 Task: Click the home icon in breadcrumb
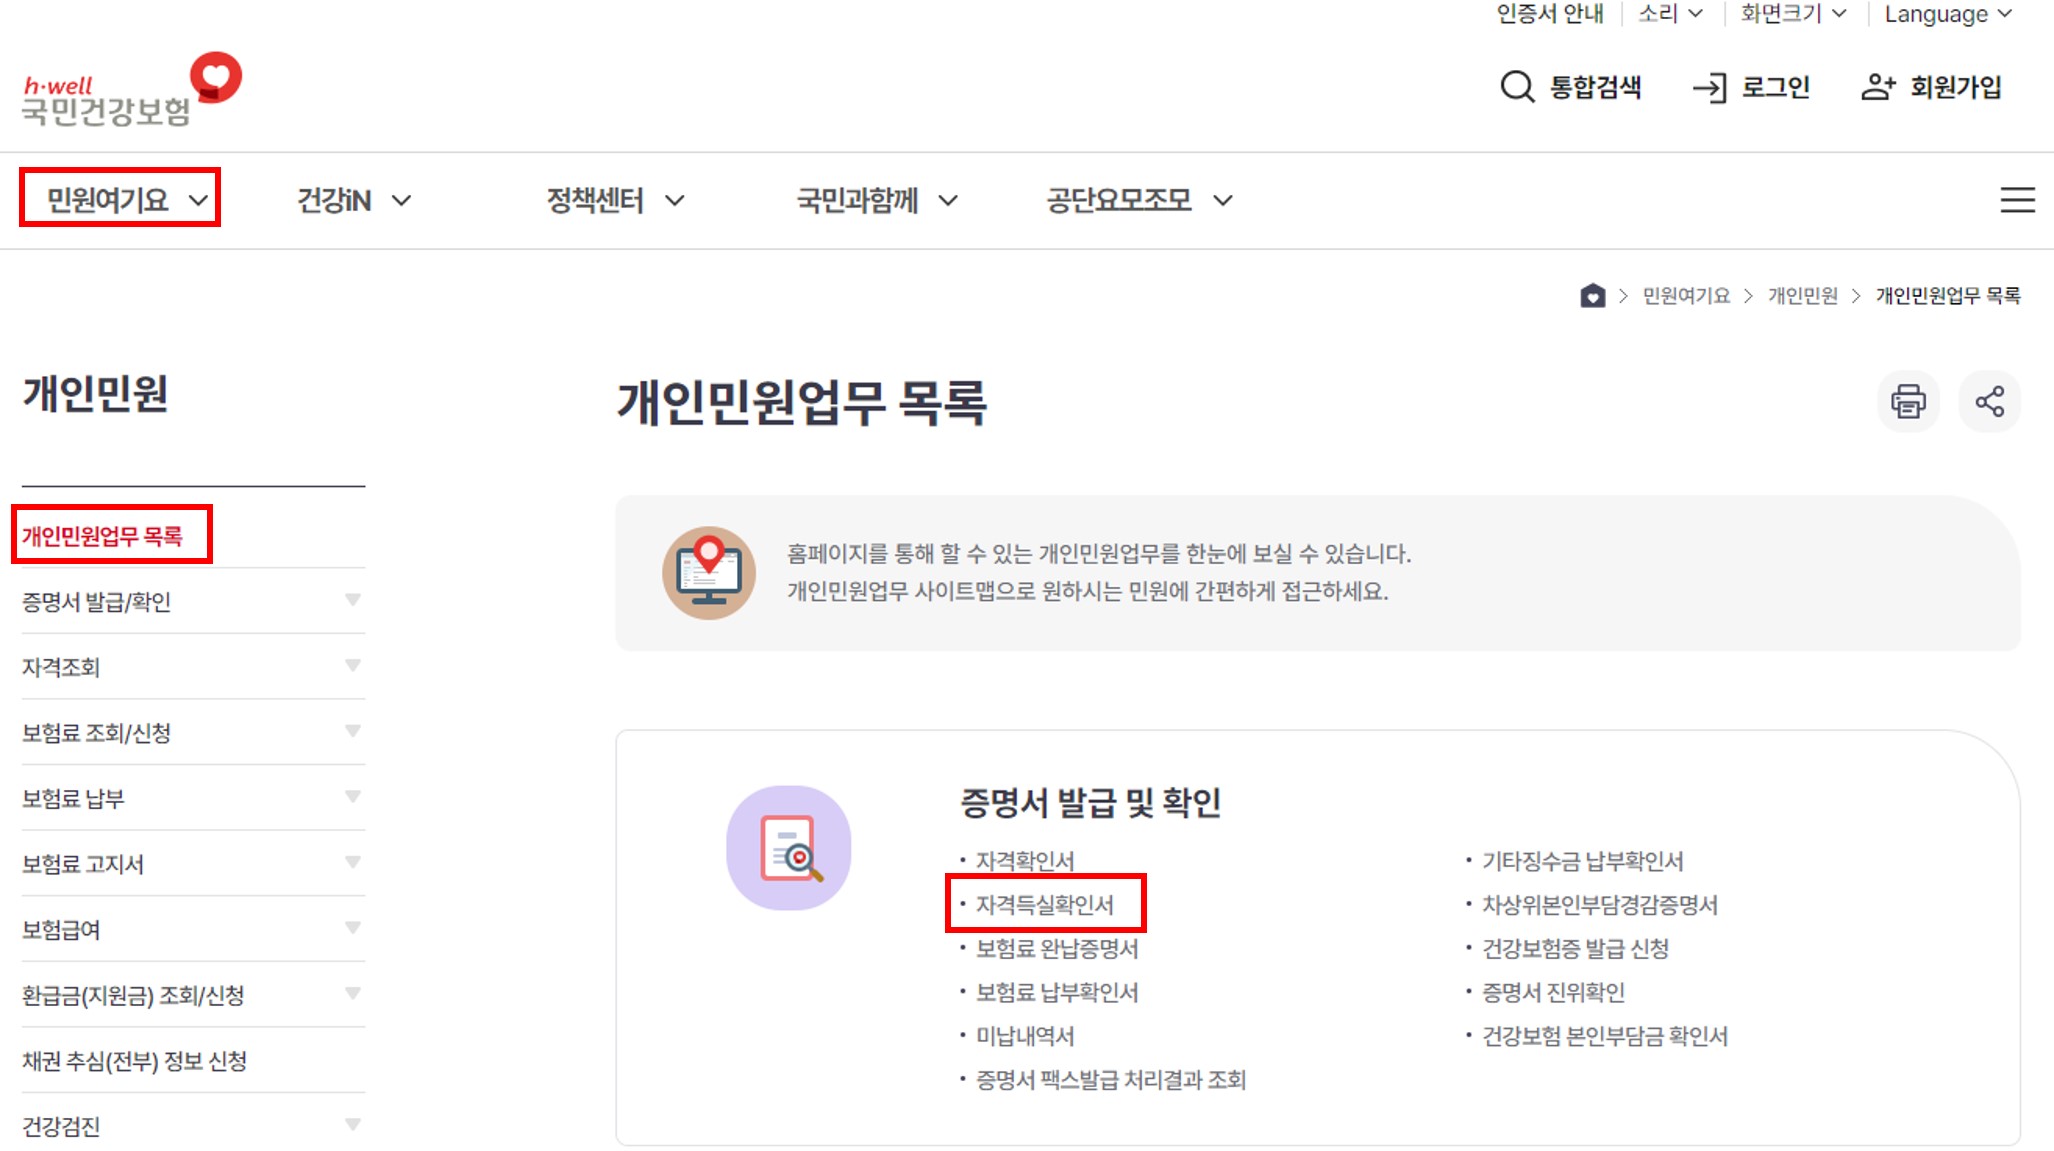pyautogui.click(x=1592, y=296)
